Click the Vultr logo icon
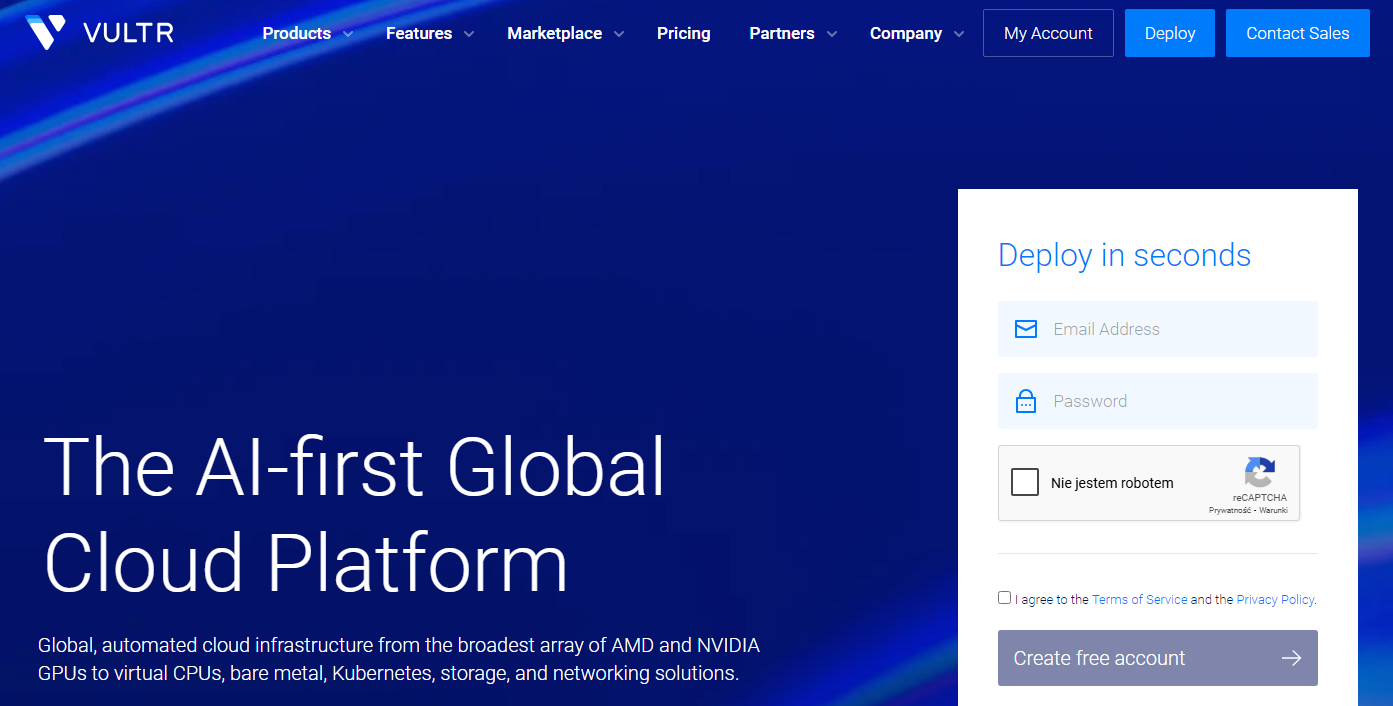 (x=45, y=33)
